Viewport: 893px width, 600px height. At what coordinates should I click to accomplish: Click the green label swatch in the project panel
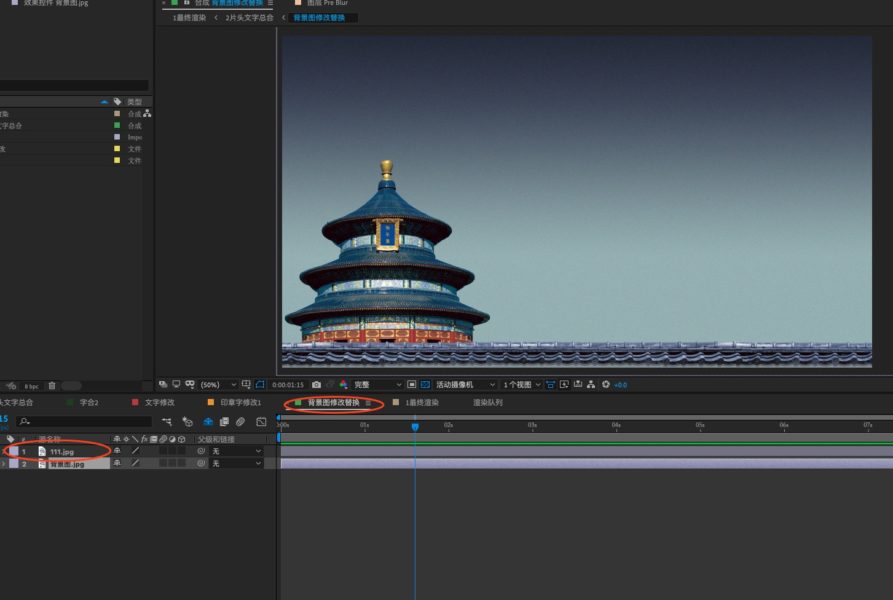(x=117, y=125)
